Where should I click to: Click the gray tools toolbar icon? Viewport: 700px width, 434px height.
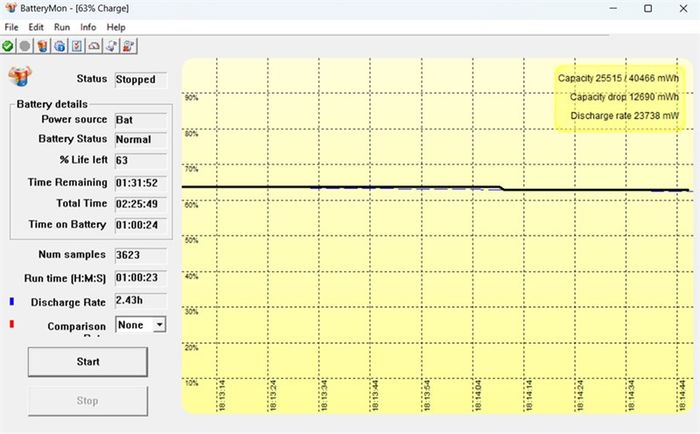(112, 46)
